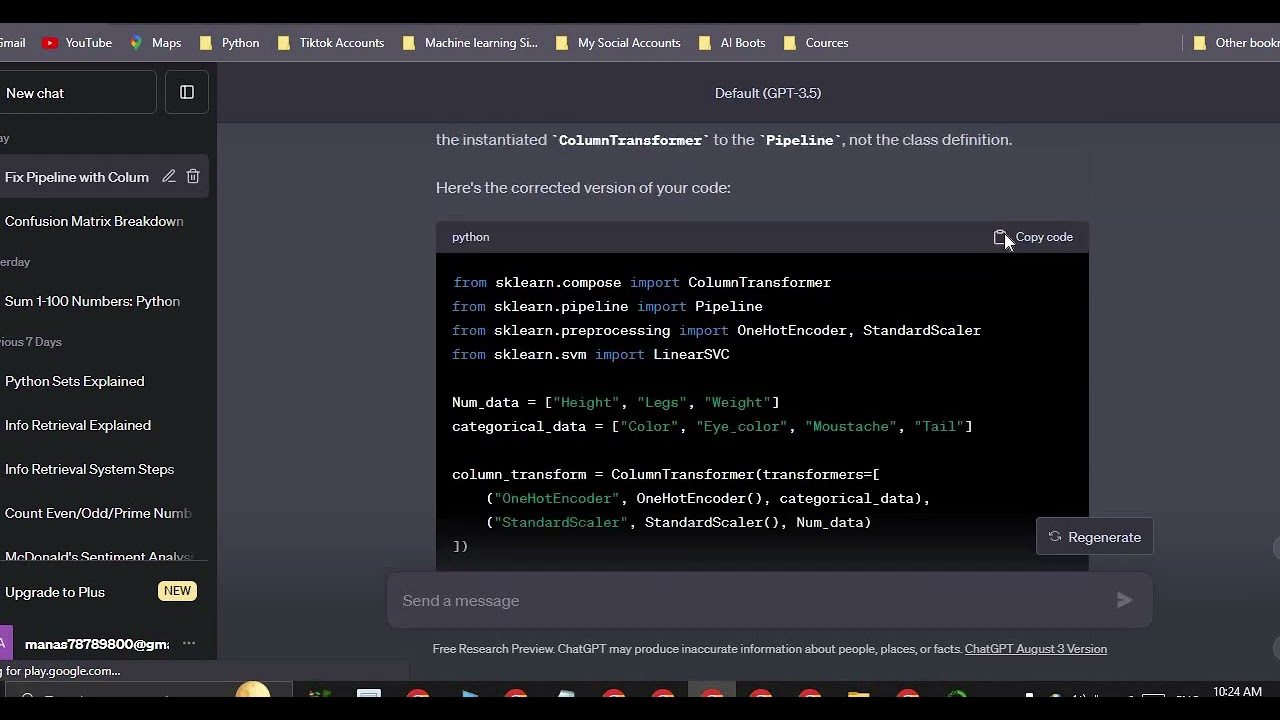This screenshot has height=720, width=1280.
Task: Open the Python Sets Explained chat
Action: point(75,381)
